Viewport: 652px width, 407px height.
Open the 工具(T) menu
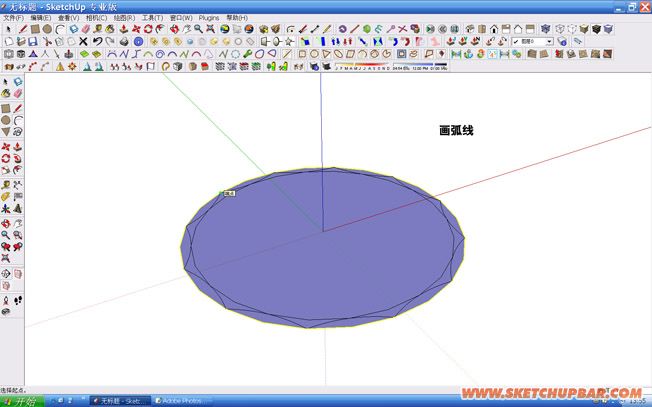click(152, 18)
